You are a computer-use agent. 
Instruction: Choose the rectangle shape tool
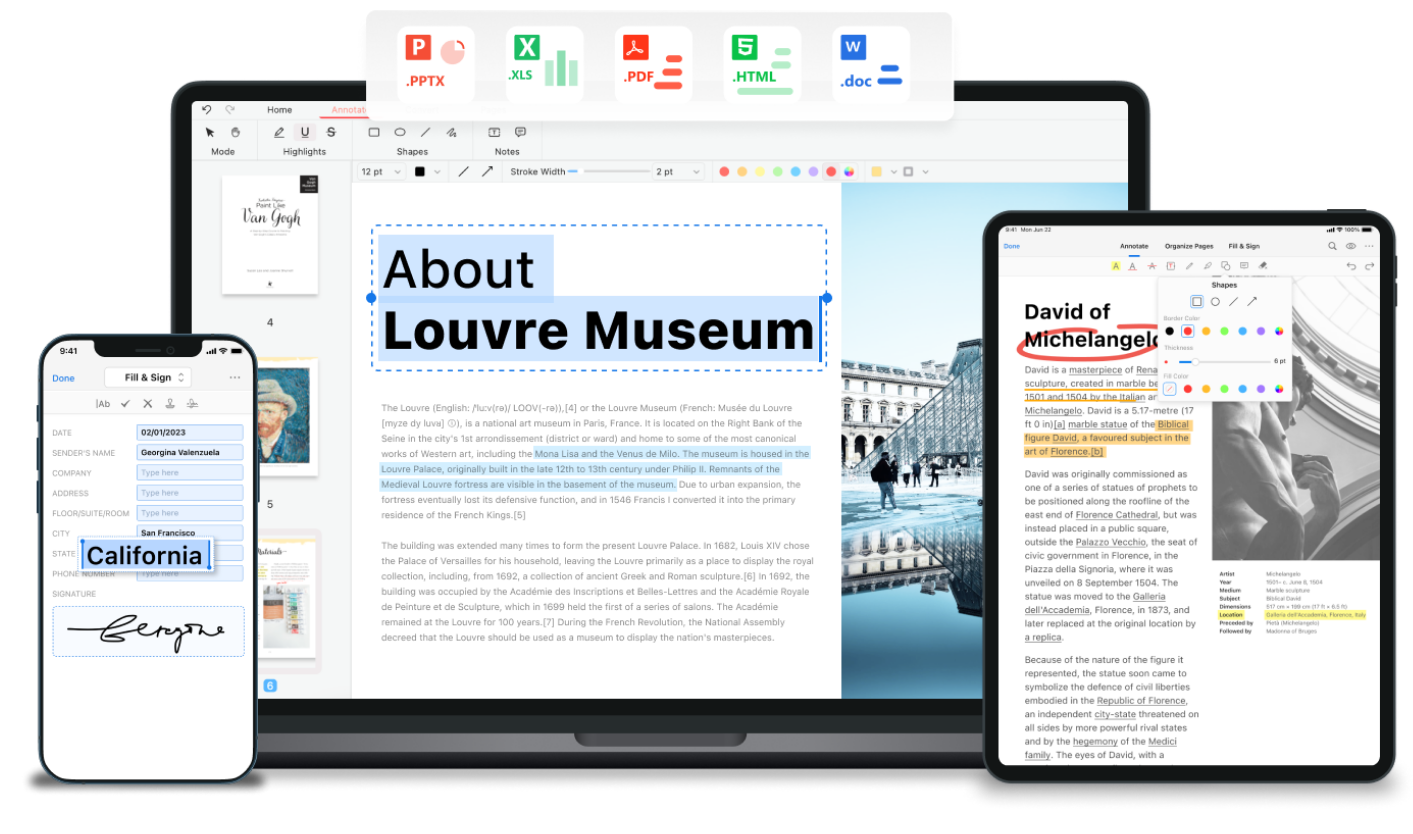(374, 132)
